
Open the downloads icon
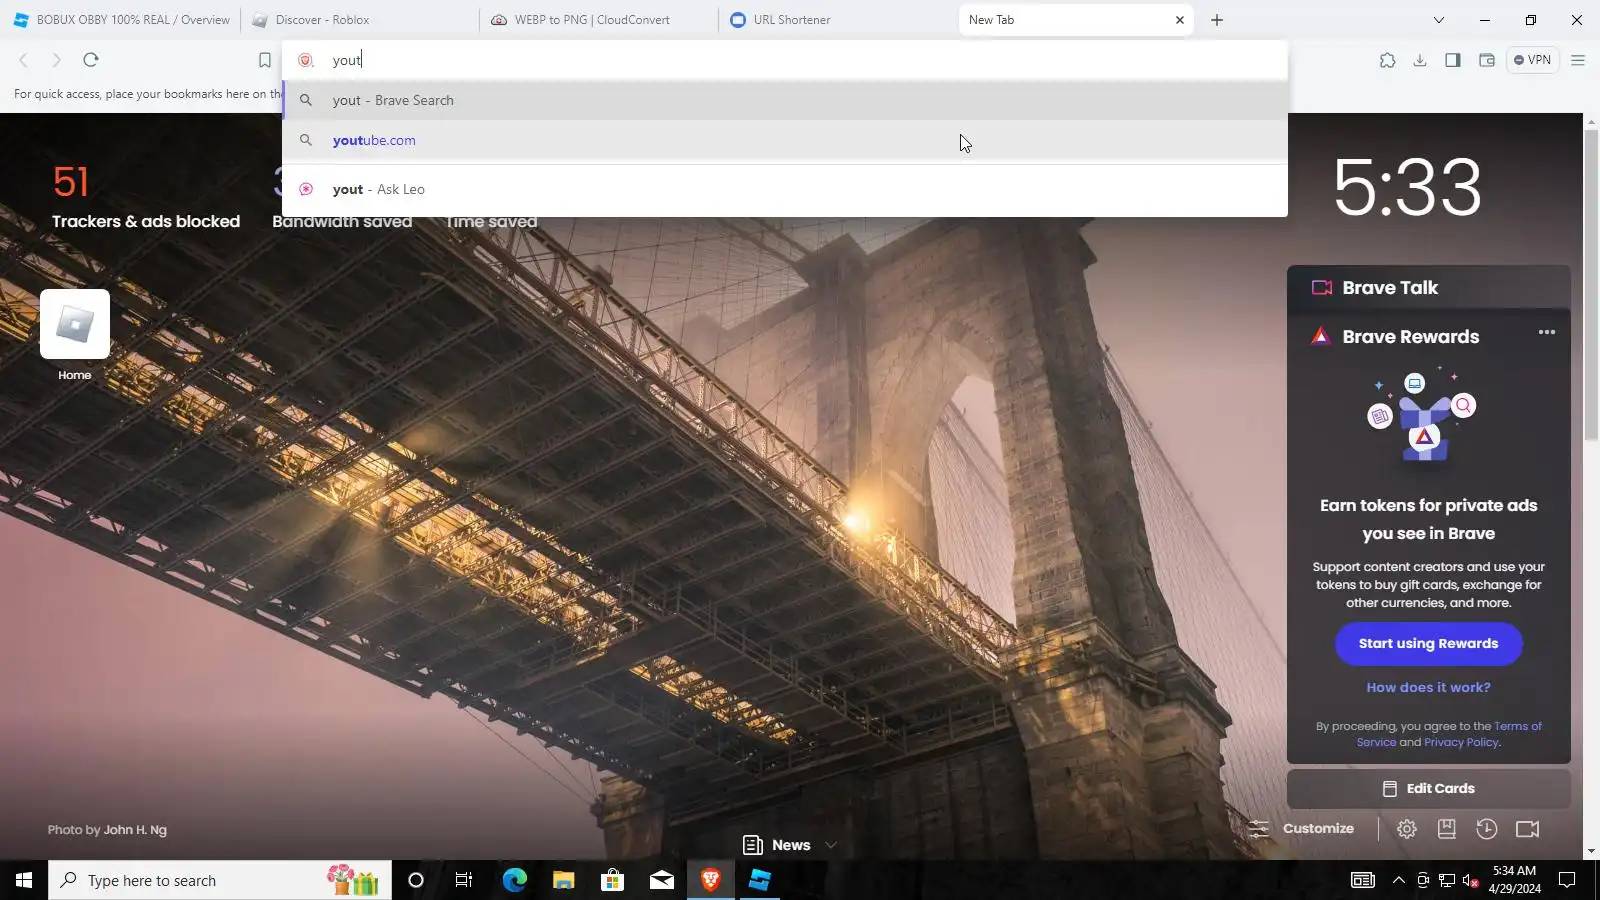tap(1420, 60)
